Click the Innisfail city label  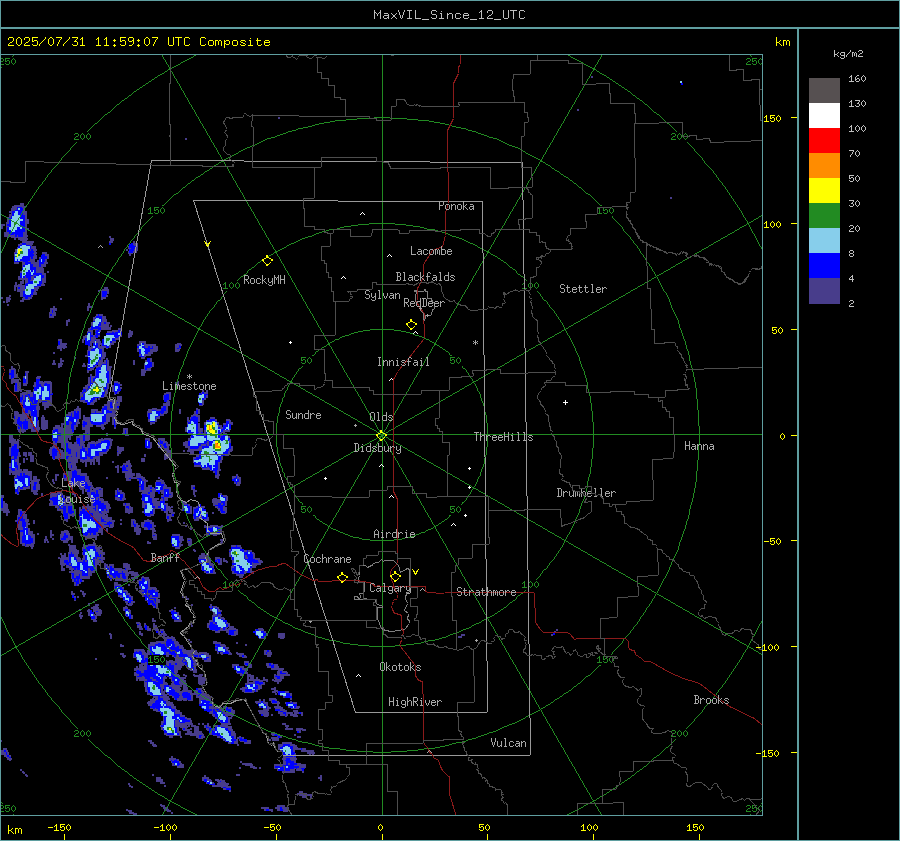[403, 362]
